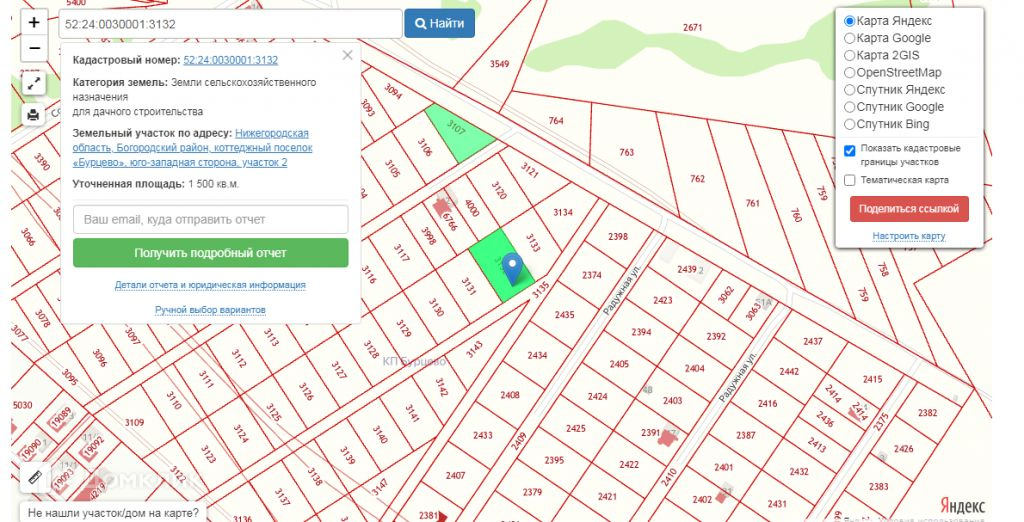The width and height of the screenshot is (1024, 522).
Task: Click parcel 2423 on the map
Action: coord(663,301)
